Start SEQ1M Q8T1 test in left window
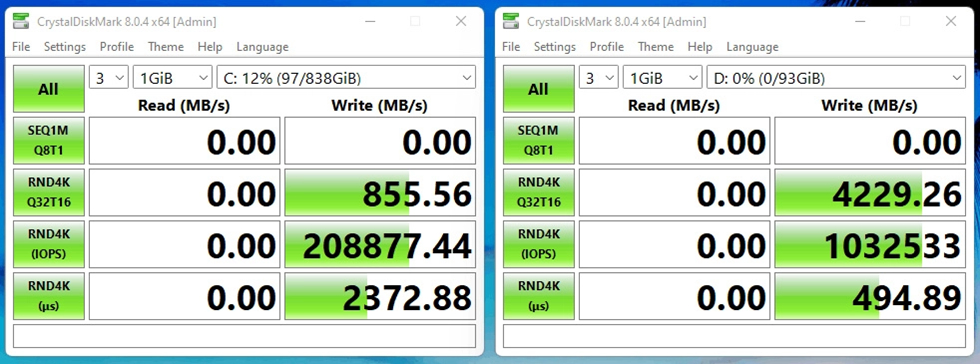This screenshot has width=980, height=364. pos(48,140)
